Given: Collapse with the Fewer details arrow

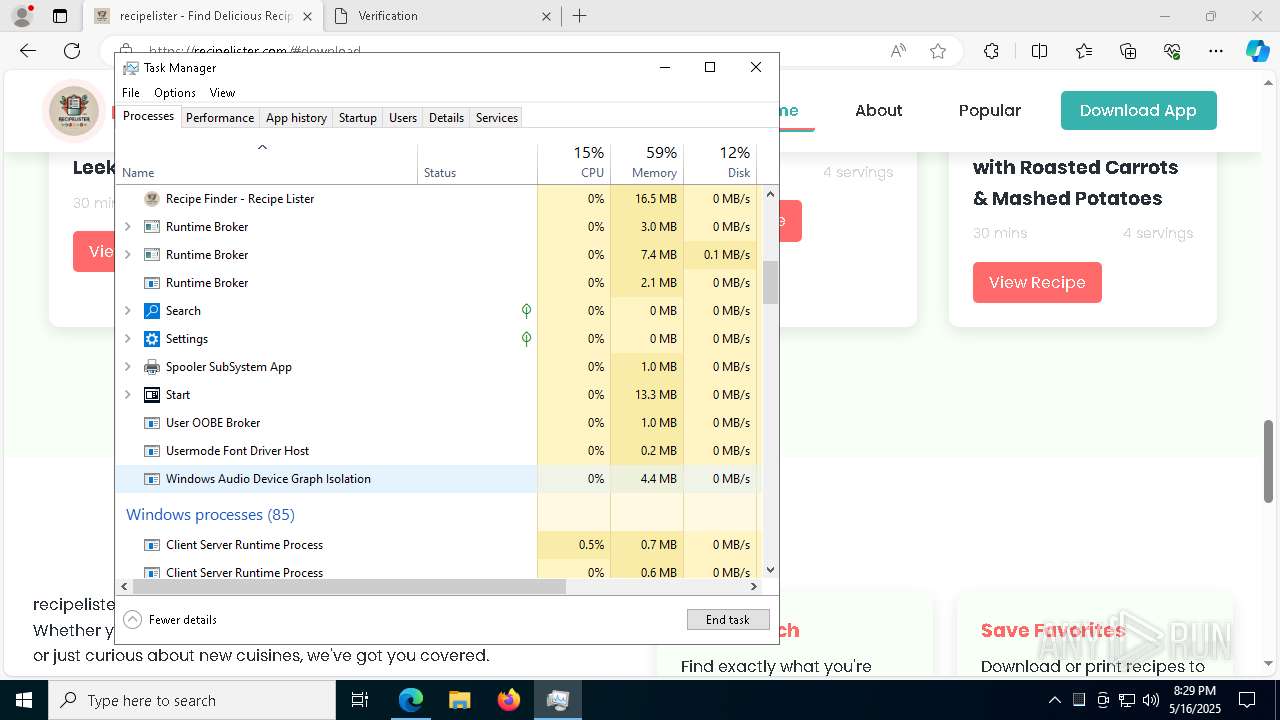Looking at the screenshot, I should [x=132, y=619].
